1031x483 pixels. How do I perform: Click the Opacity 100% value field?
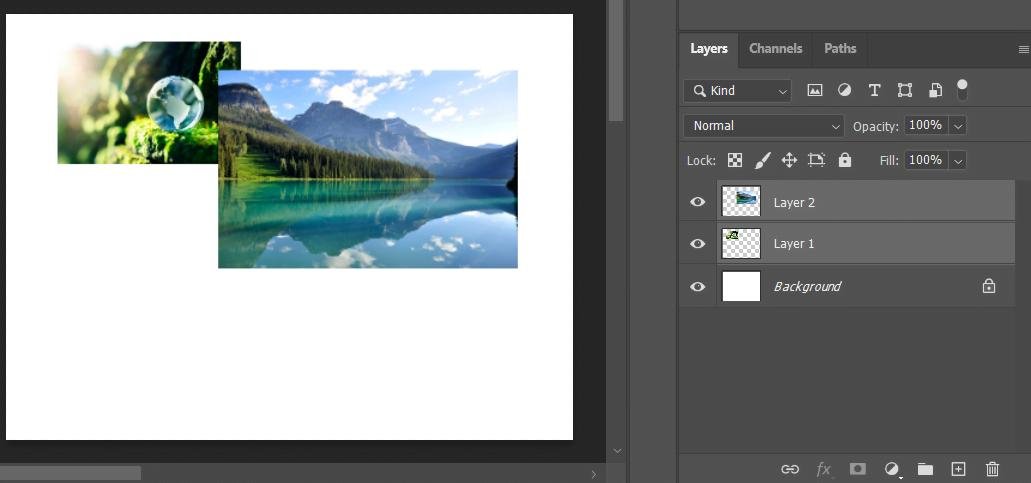[x=926, y=125]
